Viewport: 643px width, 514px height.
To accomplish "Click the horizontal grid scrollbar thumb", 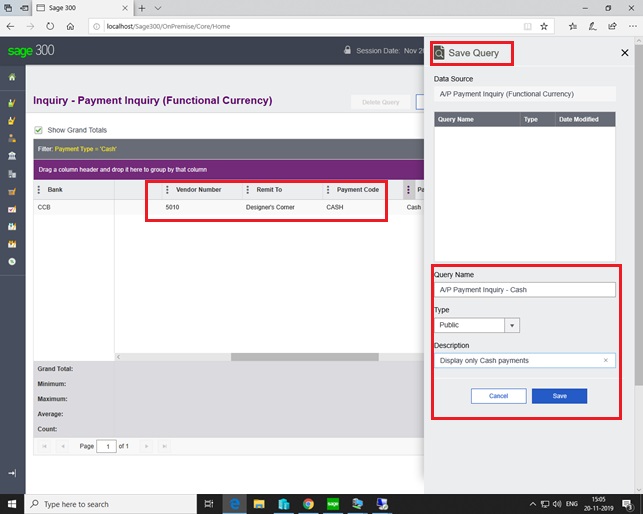I will tap(305, 357).
